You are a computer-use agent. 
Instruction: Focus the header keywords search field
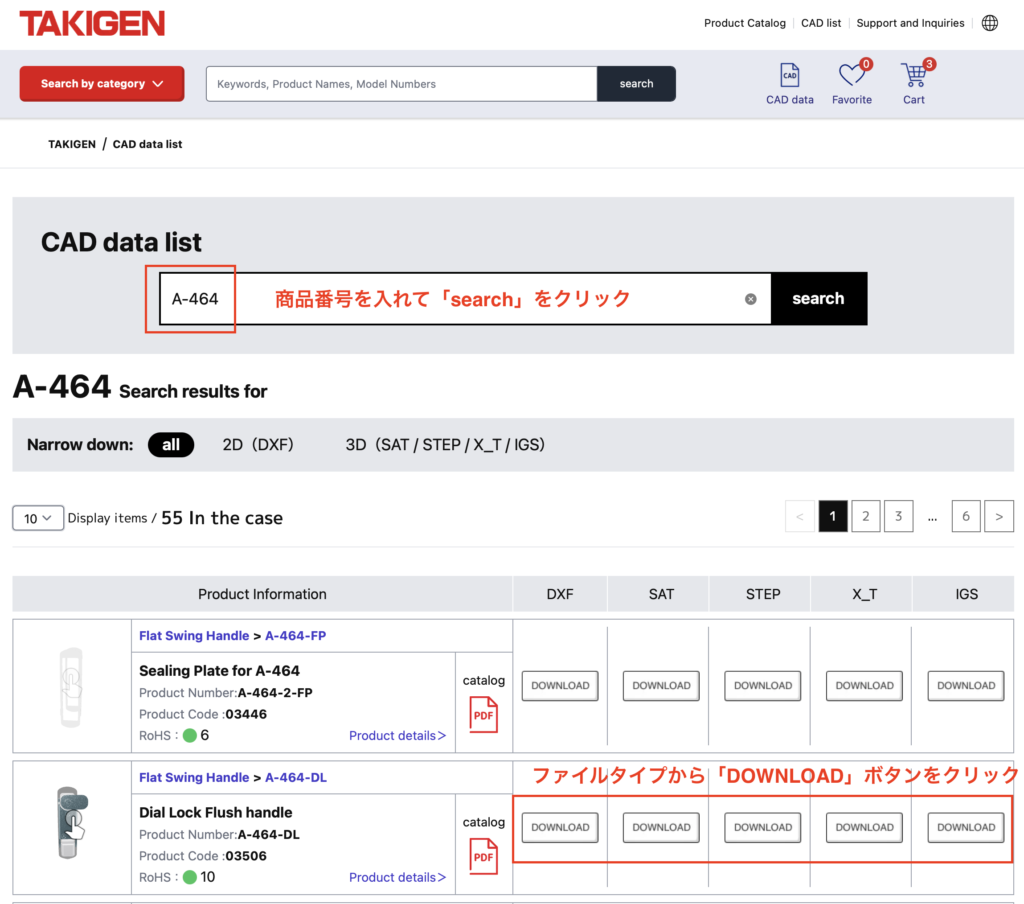401,84
